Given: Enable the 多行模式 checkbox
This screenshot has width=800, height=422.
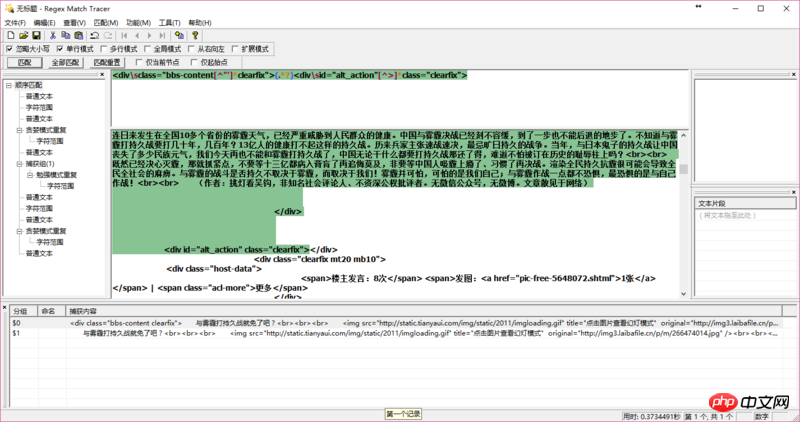Looking at the screenshot, I should (x=104, y=49).
